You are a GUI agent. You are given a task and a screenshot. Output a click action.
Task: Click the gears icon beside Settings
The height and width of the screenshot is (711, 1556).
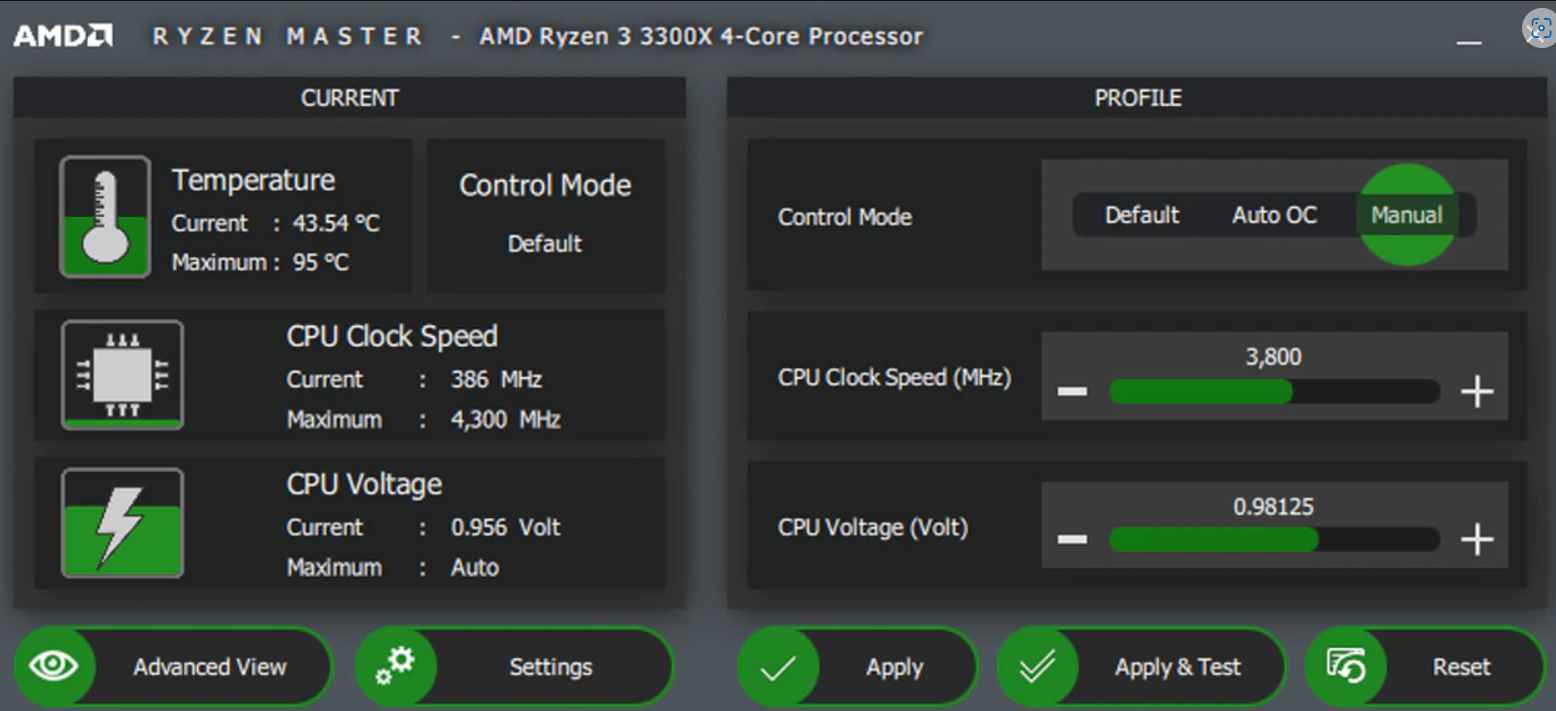coord(396,667)
